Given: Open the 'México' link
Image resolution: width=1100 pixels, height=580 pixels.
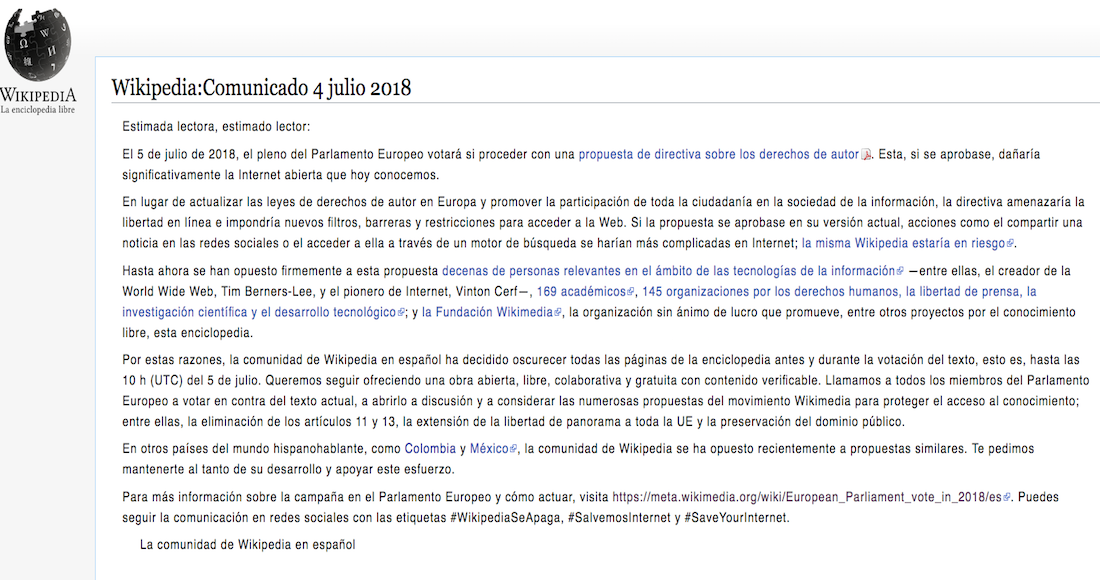Looking at the screenshot, I should point(489,449).
